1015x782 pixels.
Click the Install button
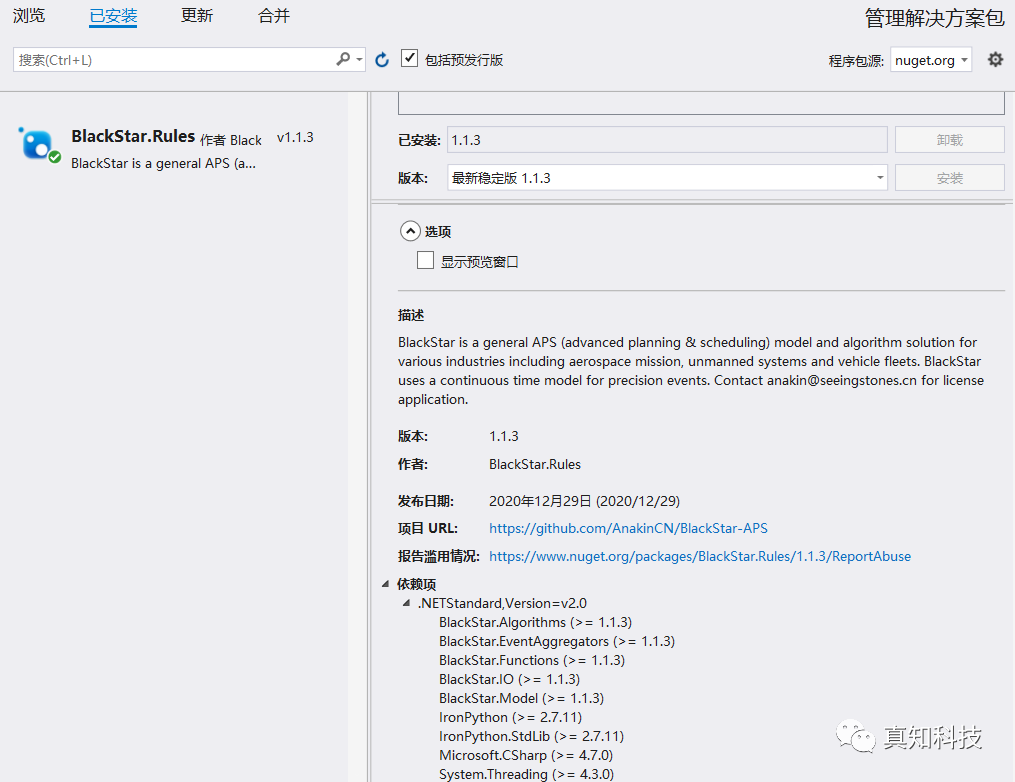tap(950, 178)
